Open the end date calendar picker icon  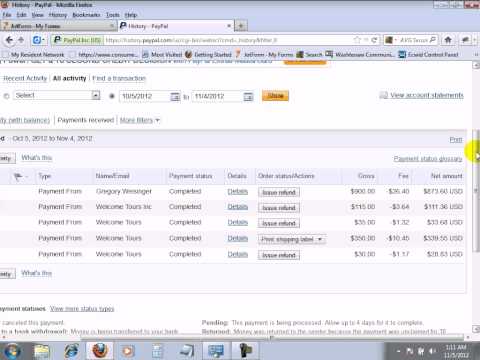point(248,97)
